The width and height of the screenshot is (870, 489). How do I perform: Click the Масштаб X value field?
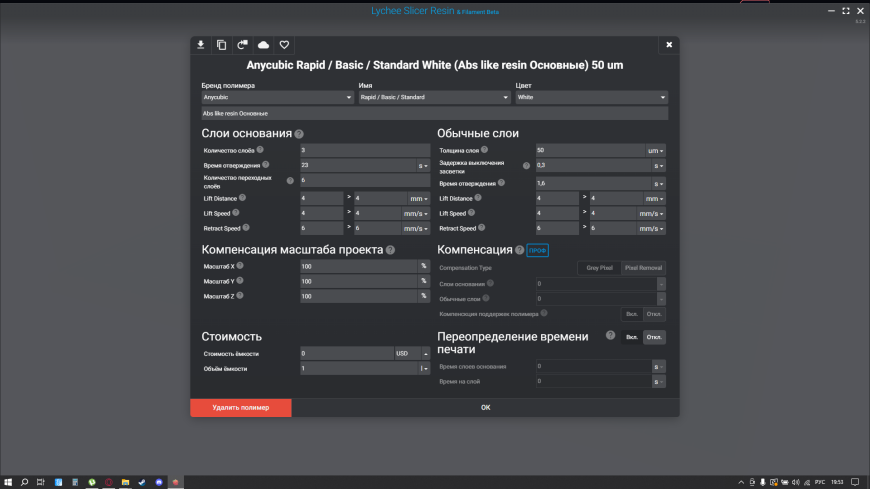pyautogui.click(x=358, y=266)
